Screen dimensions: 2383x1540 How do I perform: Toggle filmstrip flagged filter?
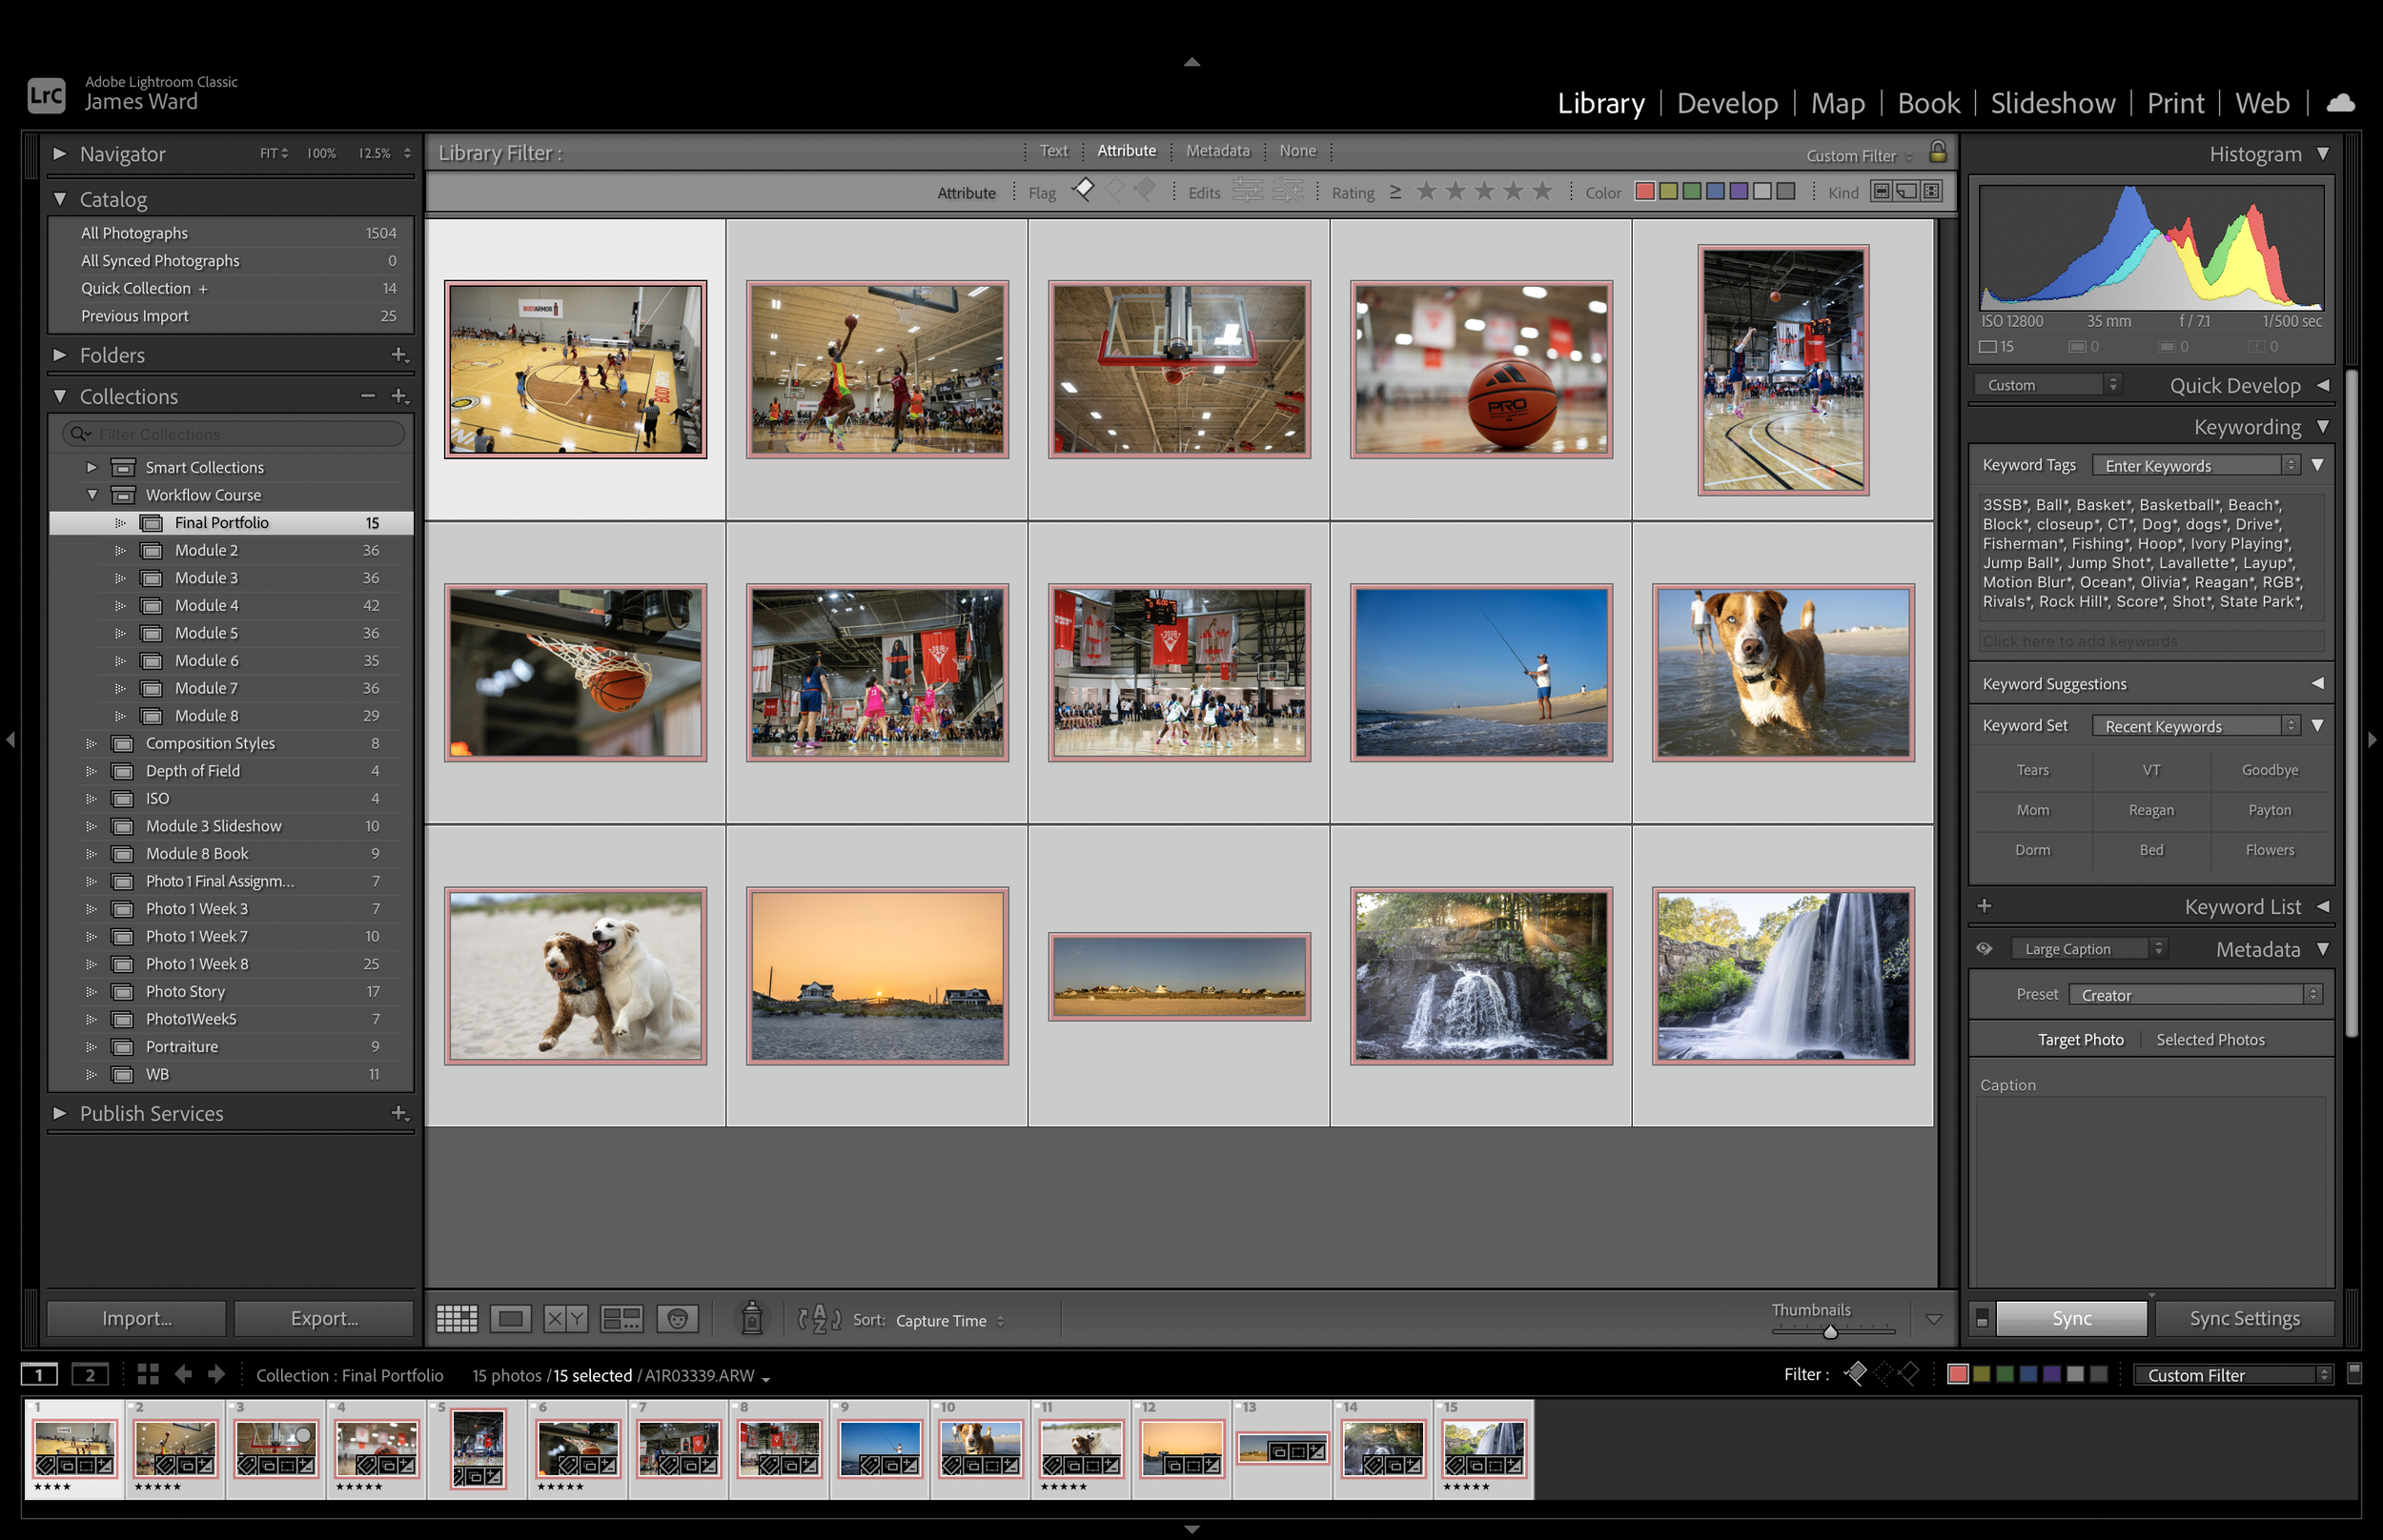coord(1855,1374)
